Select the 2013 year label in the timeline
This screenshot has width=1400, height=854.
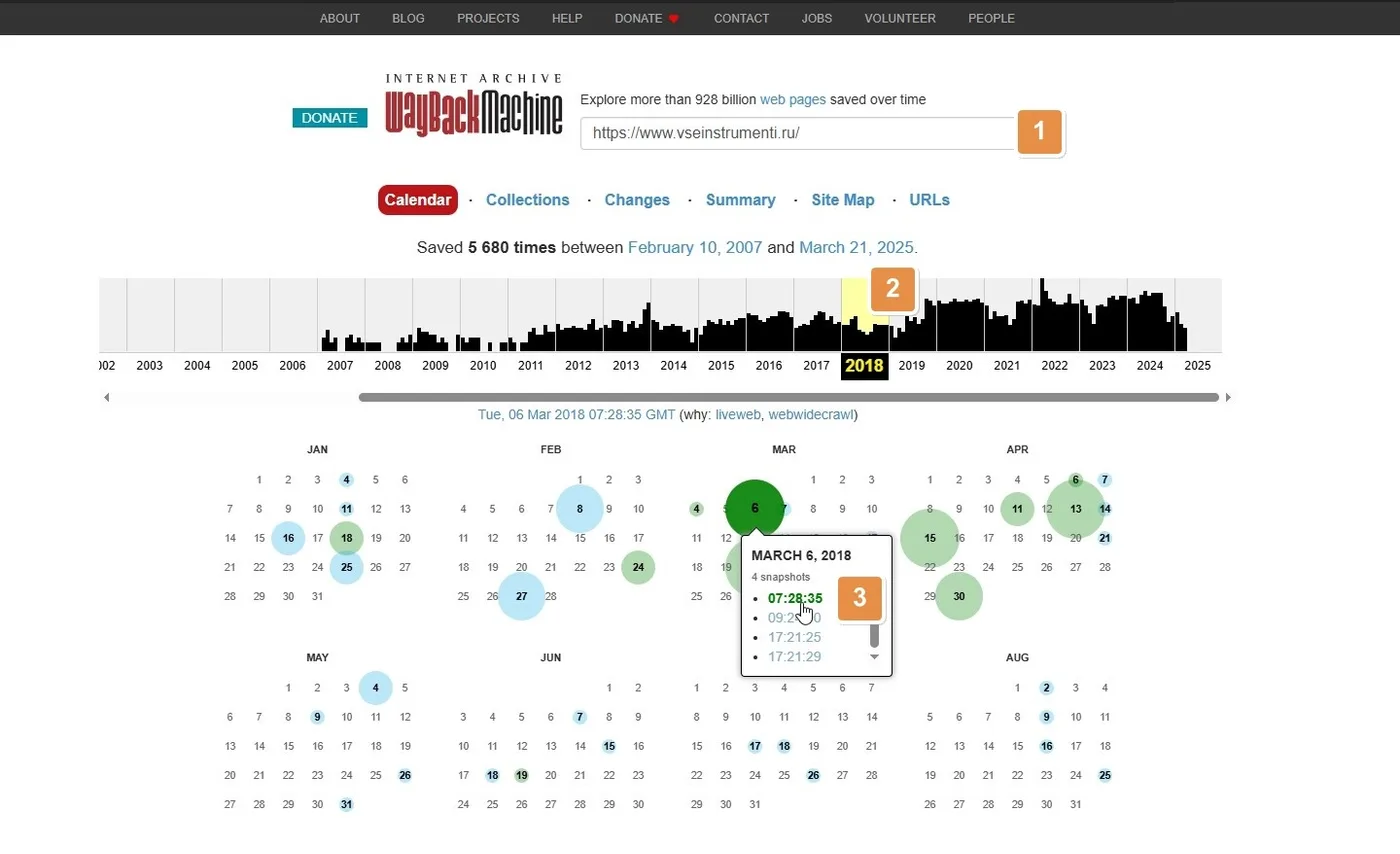(x=626, y=366)
